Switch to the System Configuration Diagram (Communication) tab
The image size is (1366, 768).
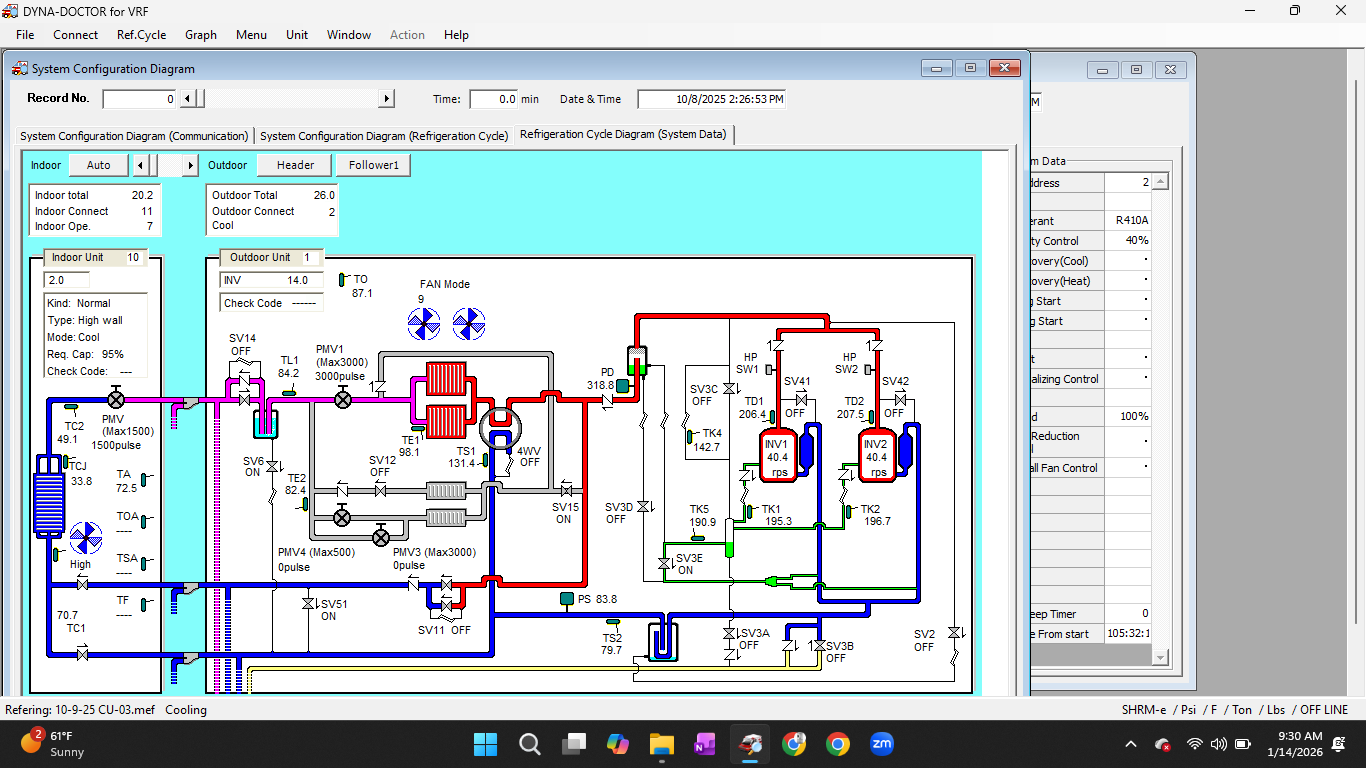click(x=133, y=135)
